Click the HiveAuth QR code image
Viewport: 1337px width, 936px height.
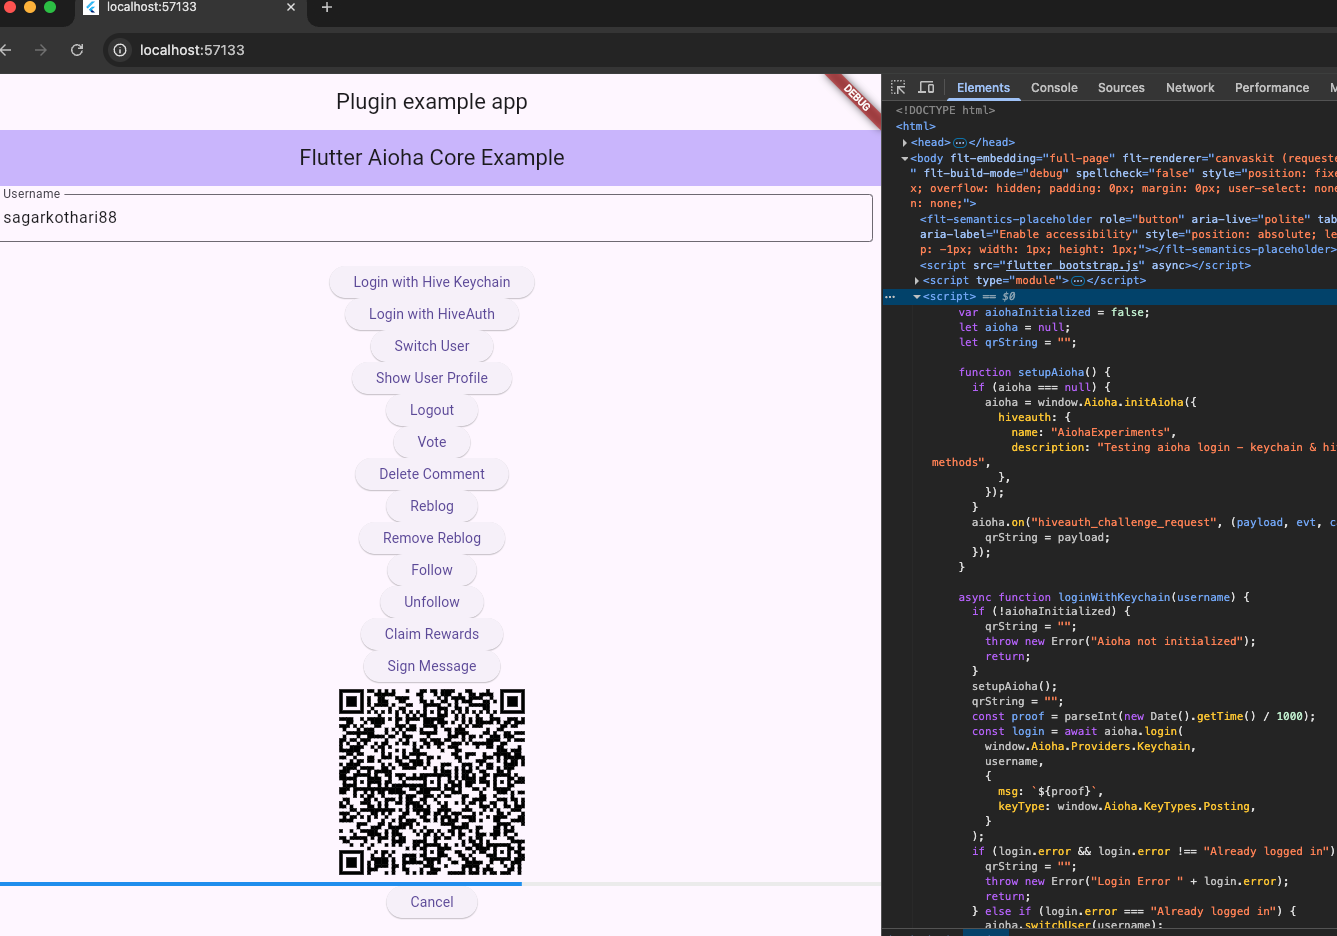pyautogui.click(x=432, y=782)
